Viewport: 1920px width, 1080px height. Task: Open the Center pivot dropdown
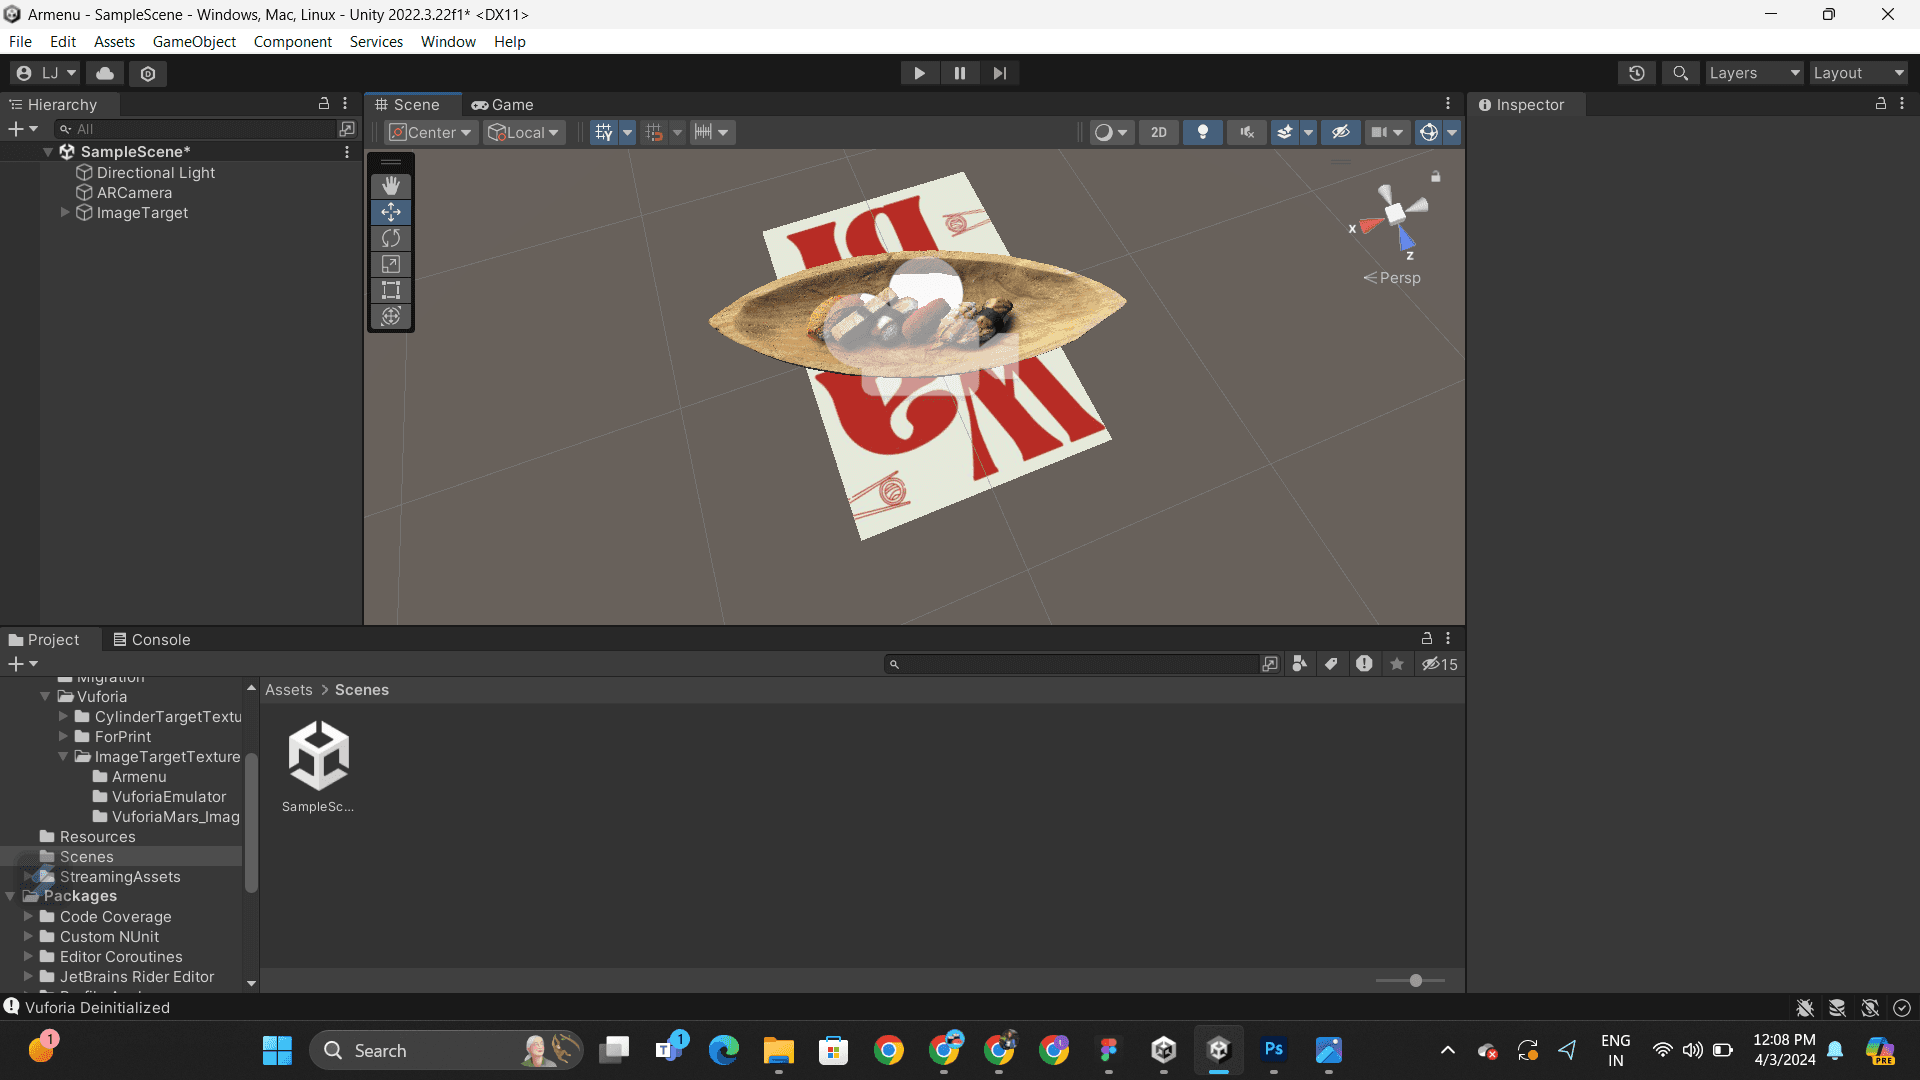[431, 132]
